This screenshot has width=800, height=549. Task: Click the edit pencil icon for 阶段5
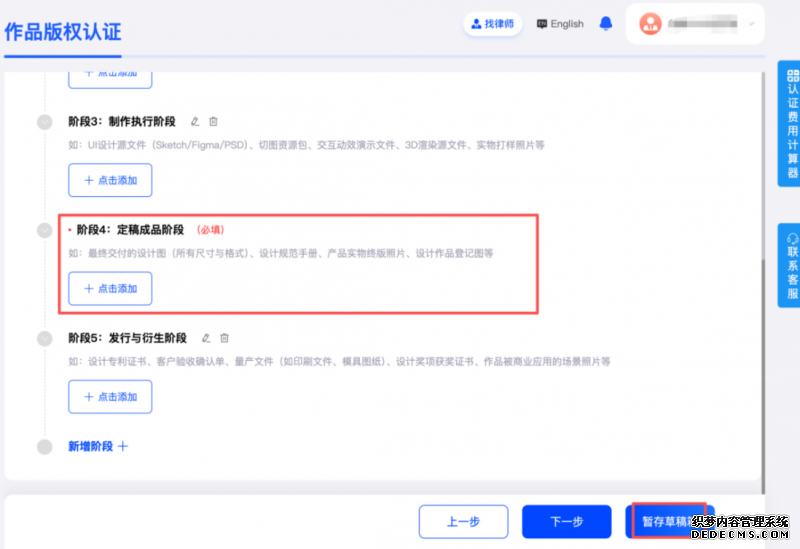[207, 339]
